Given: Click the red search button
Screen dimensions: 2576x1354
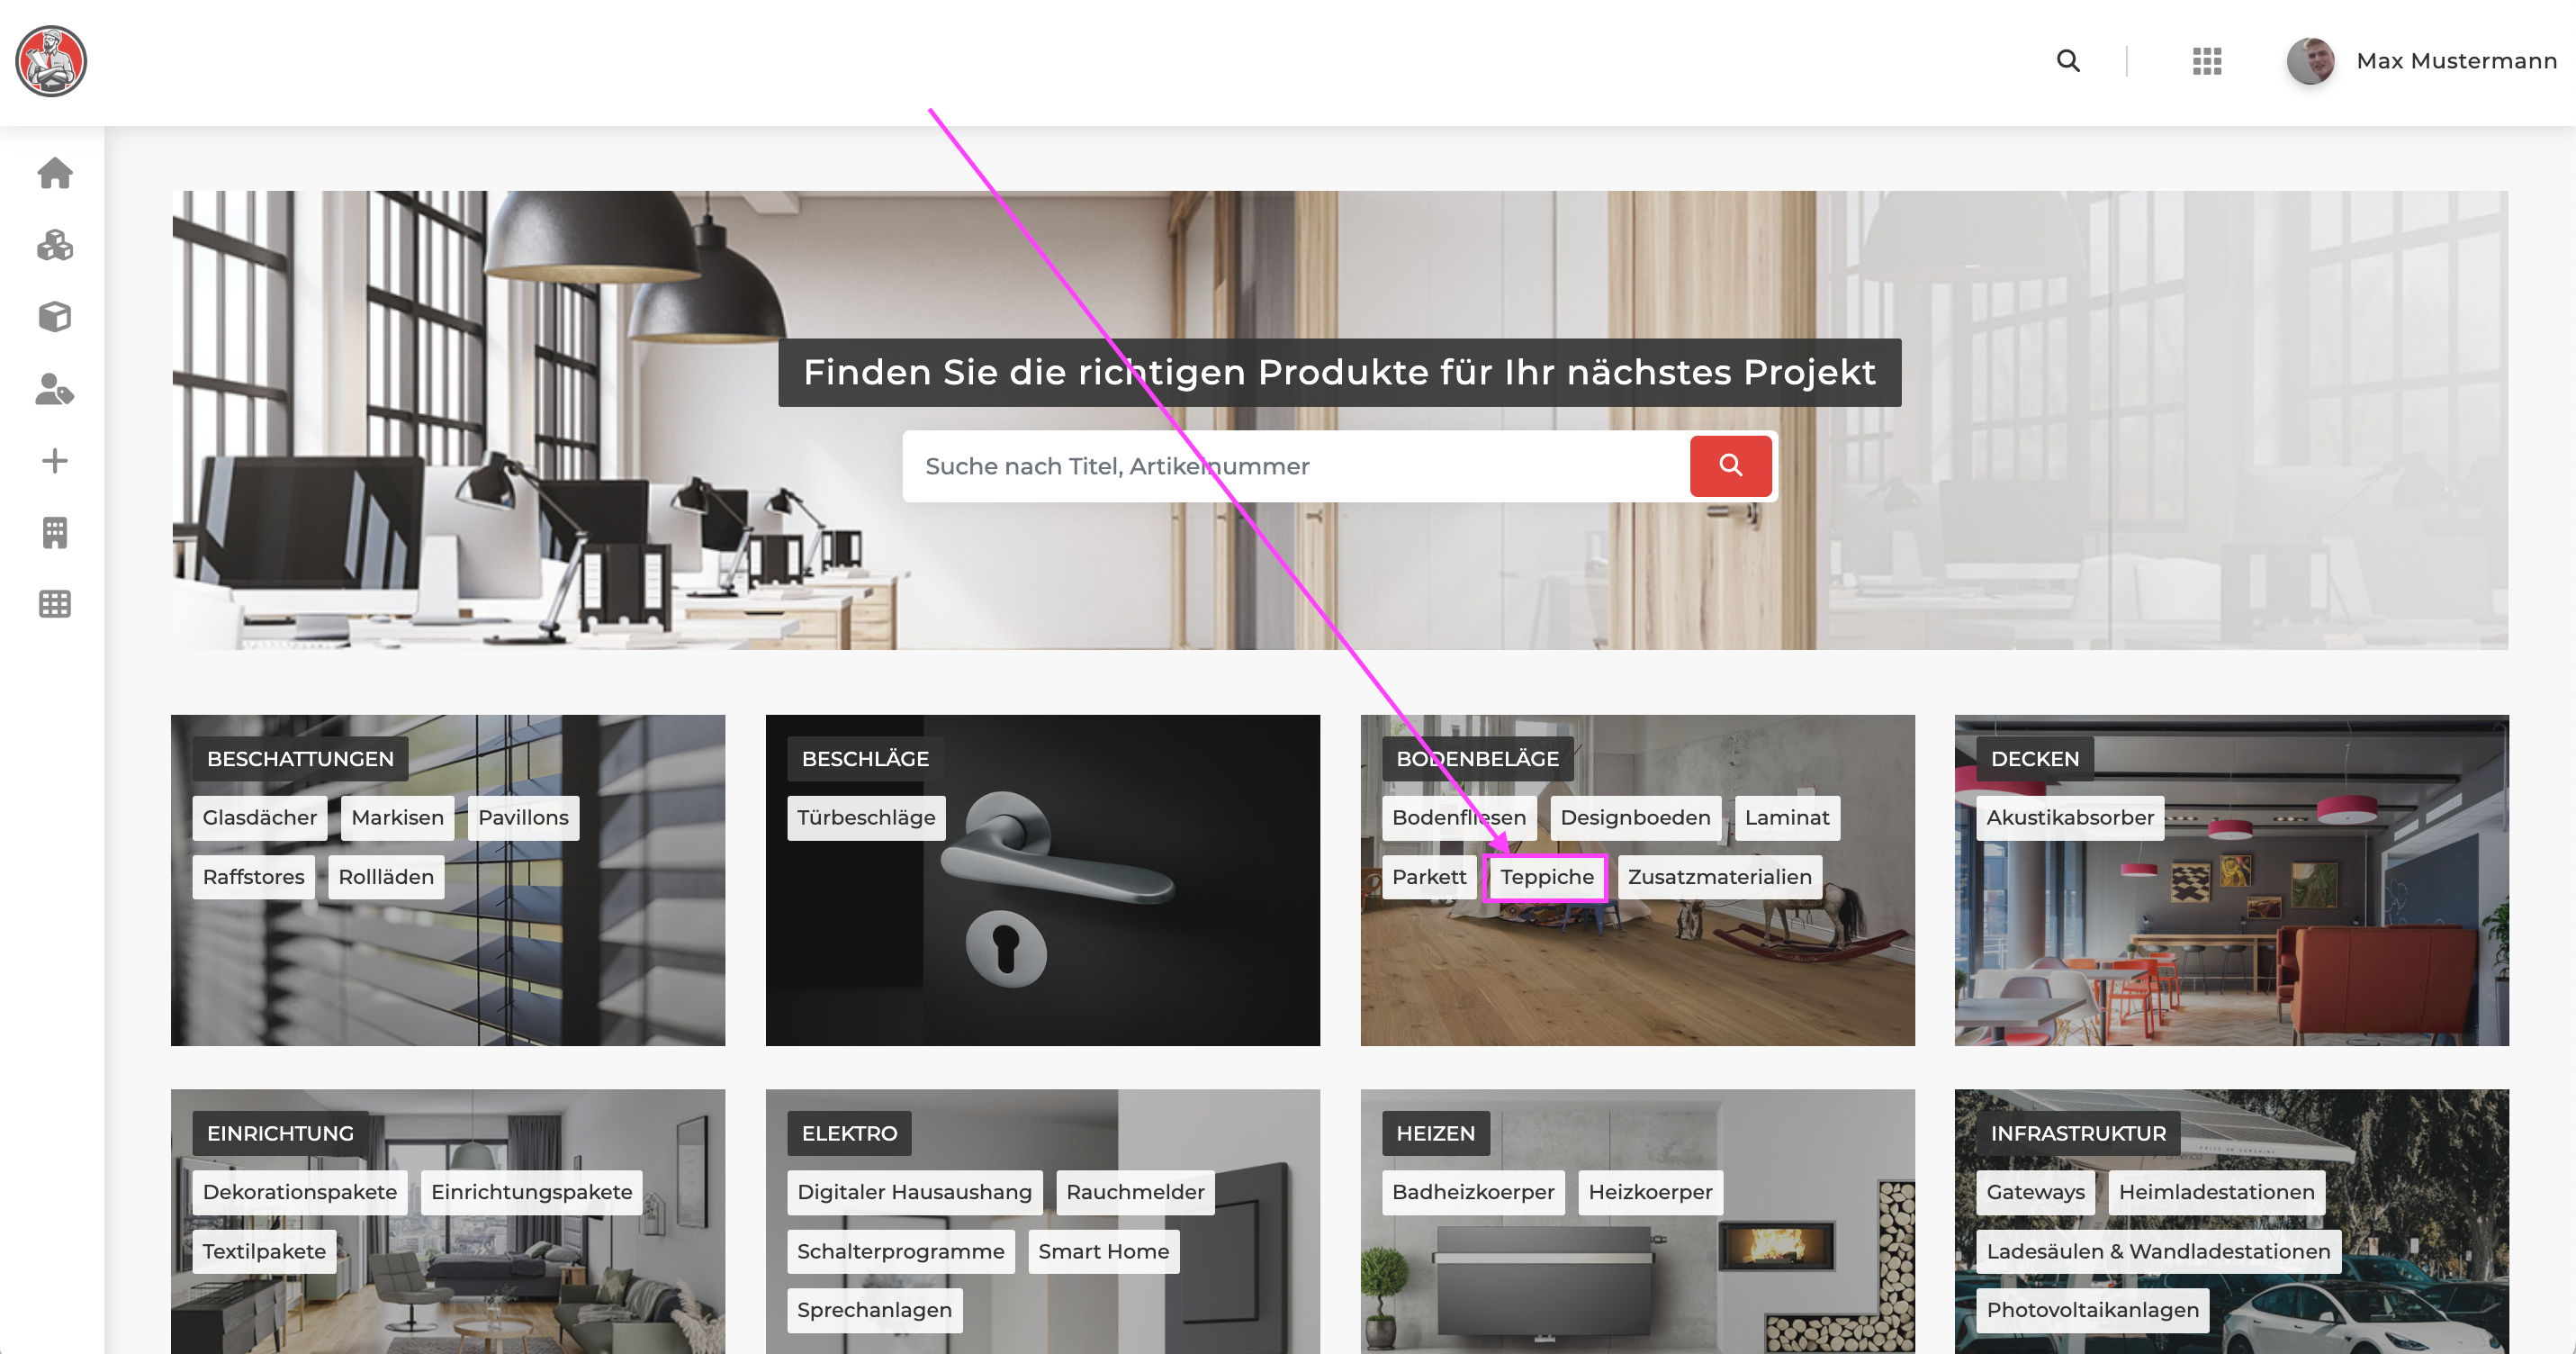Looking at the screenshot, I should point(1730,466).
